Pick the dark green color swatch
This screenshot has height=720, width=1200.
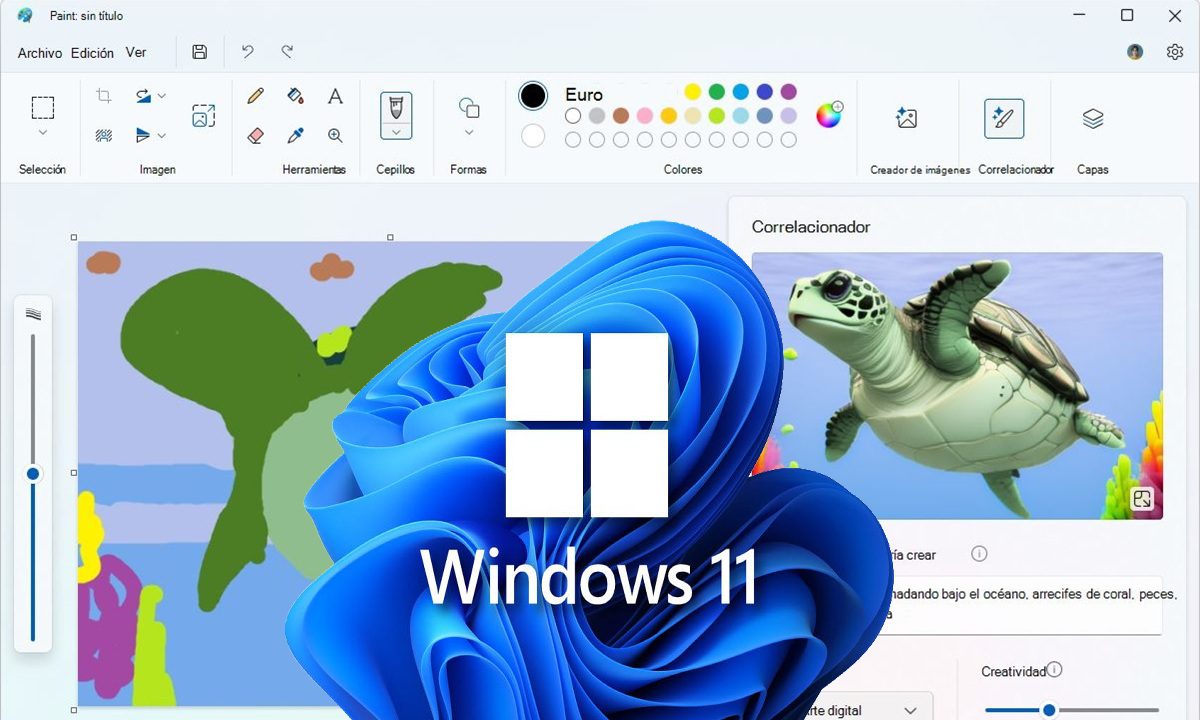pyautogui.click(x=717, y=92)
